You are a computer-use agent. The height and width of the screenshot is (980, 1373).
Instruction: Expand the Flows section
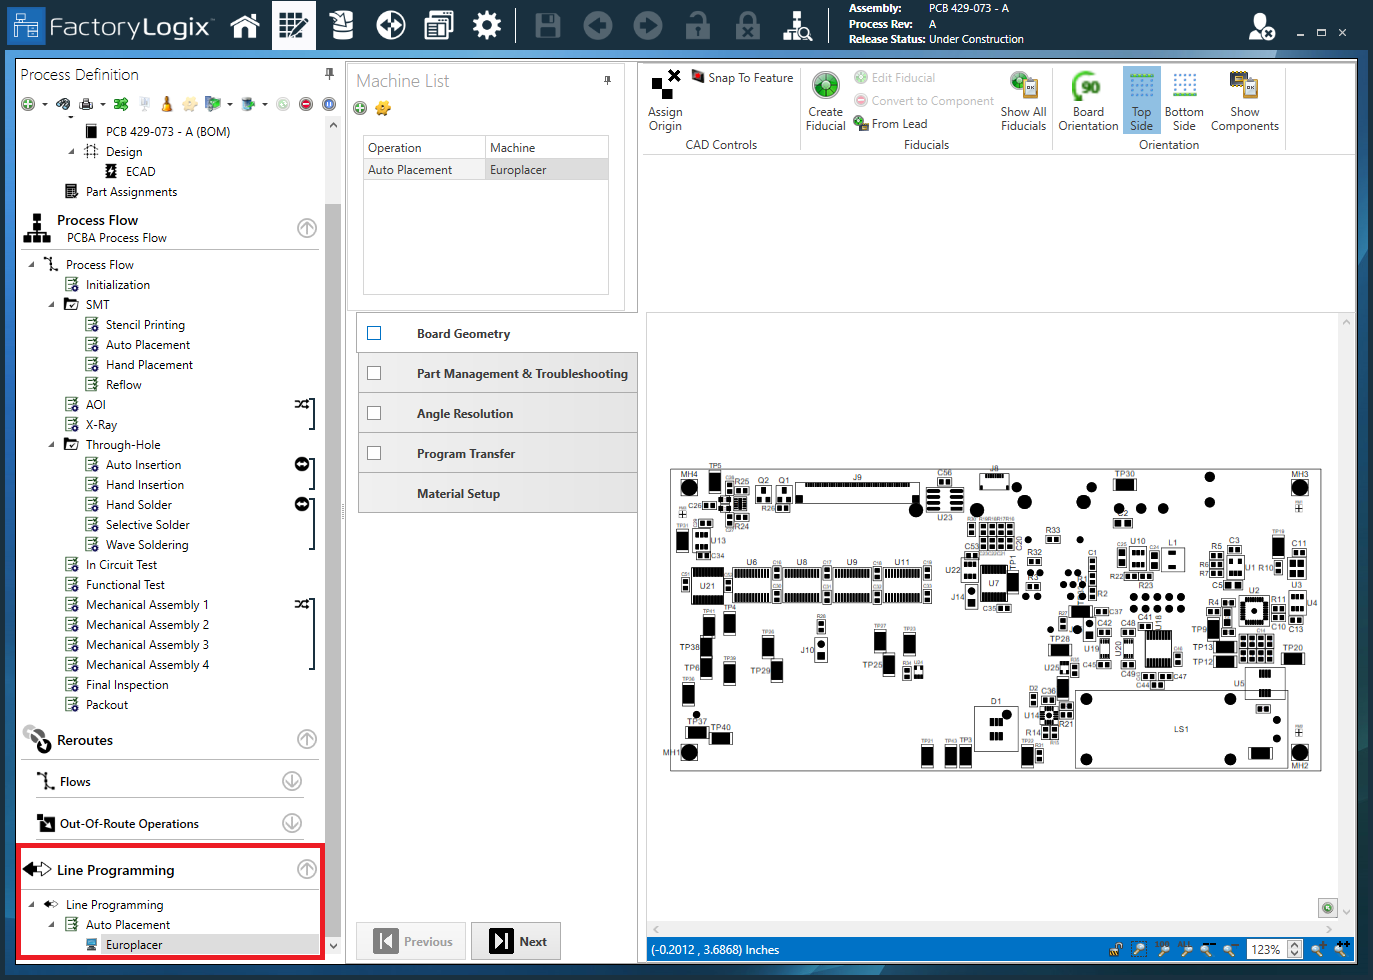point(292,782)
